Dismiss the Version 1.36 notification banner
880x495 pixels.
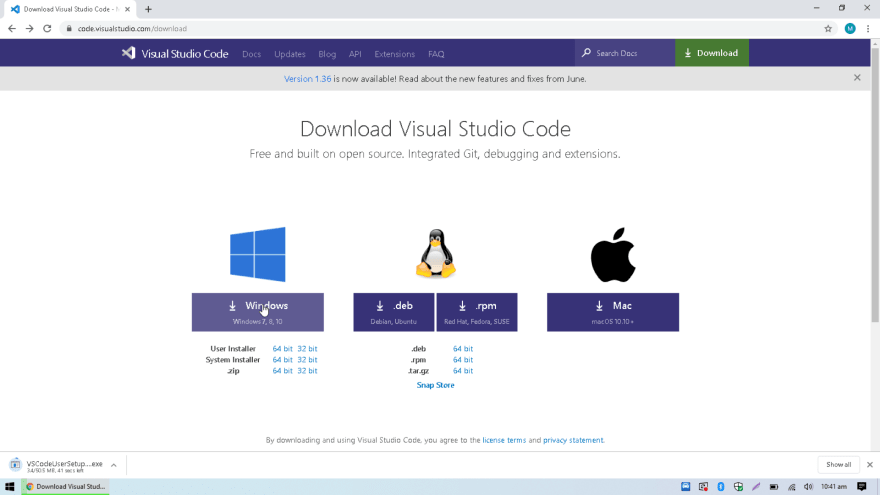(857, 78)
